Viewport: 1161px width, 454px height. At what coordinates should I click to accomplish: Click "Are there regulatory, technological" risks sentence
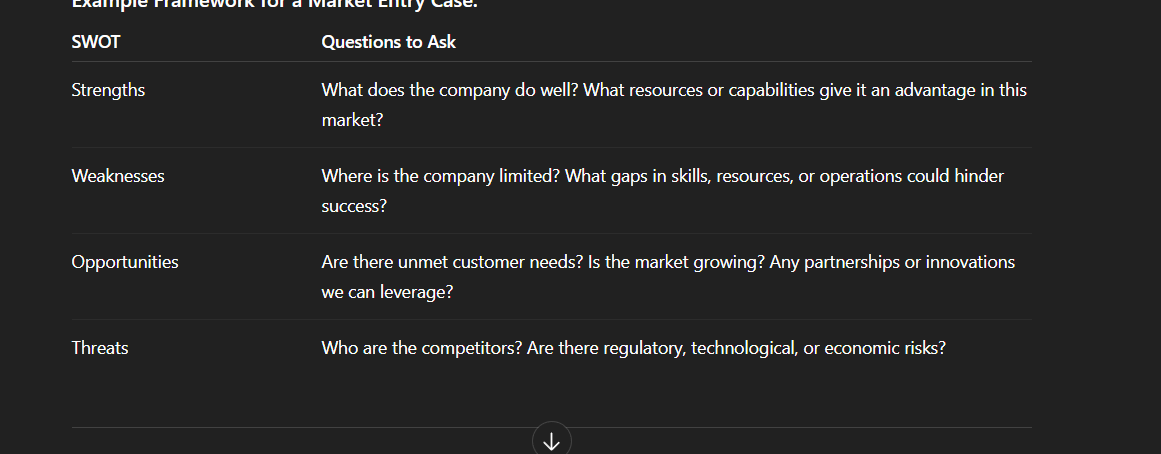734,348
